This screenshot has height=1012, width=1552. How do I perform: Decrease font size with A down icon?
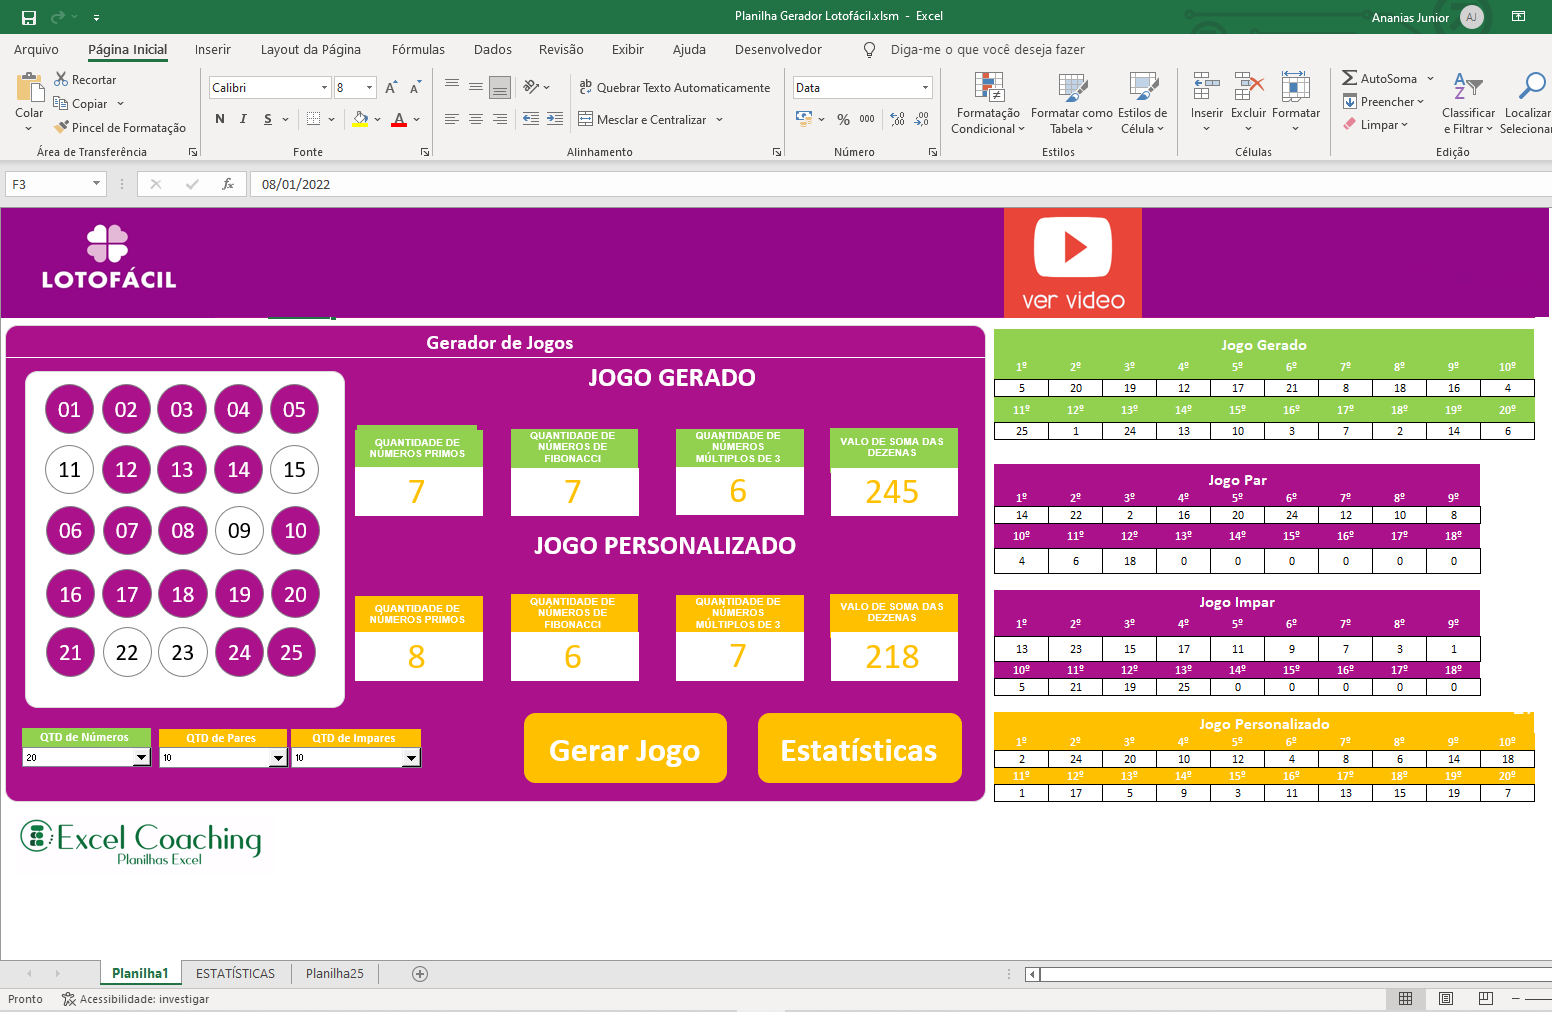point(415,88)
